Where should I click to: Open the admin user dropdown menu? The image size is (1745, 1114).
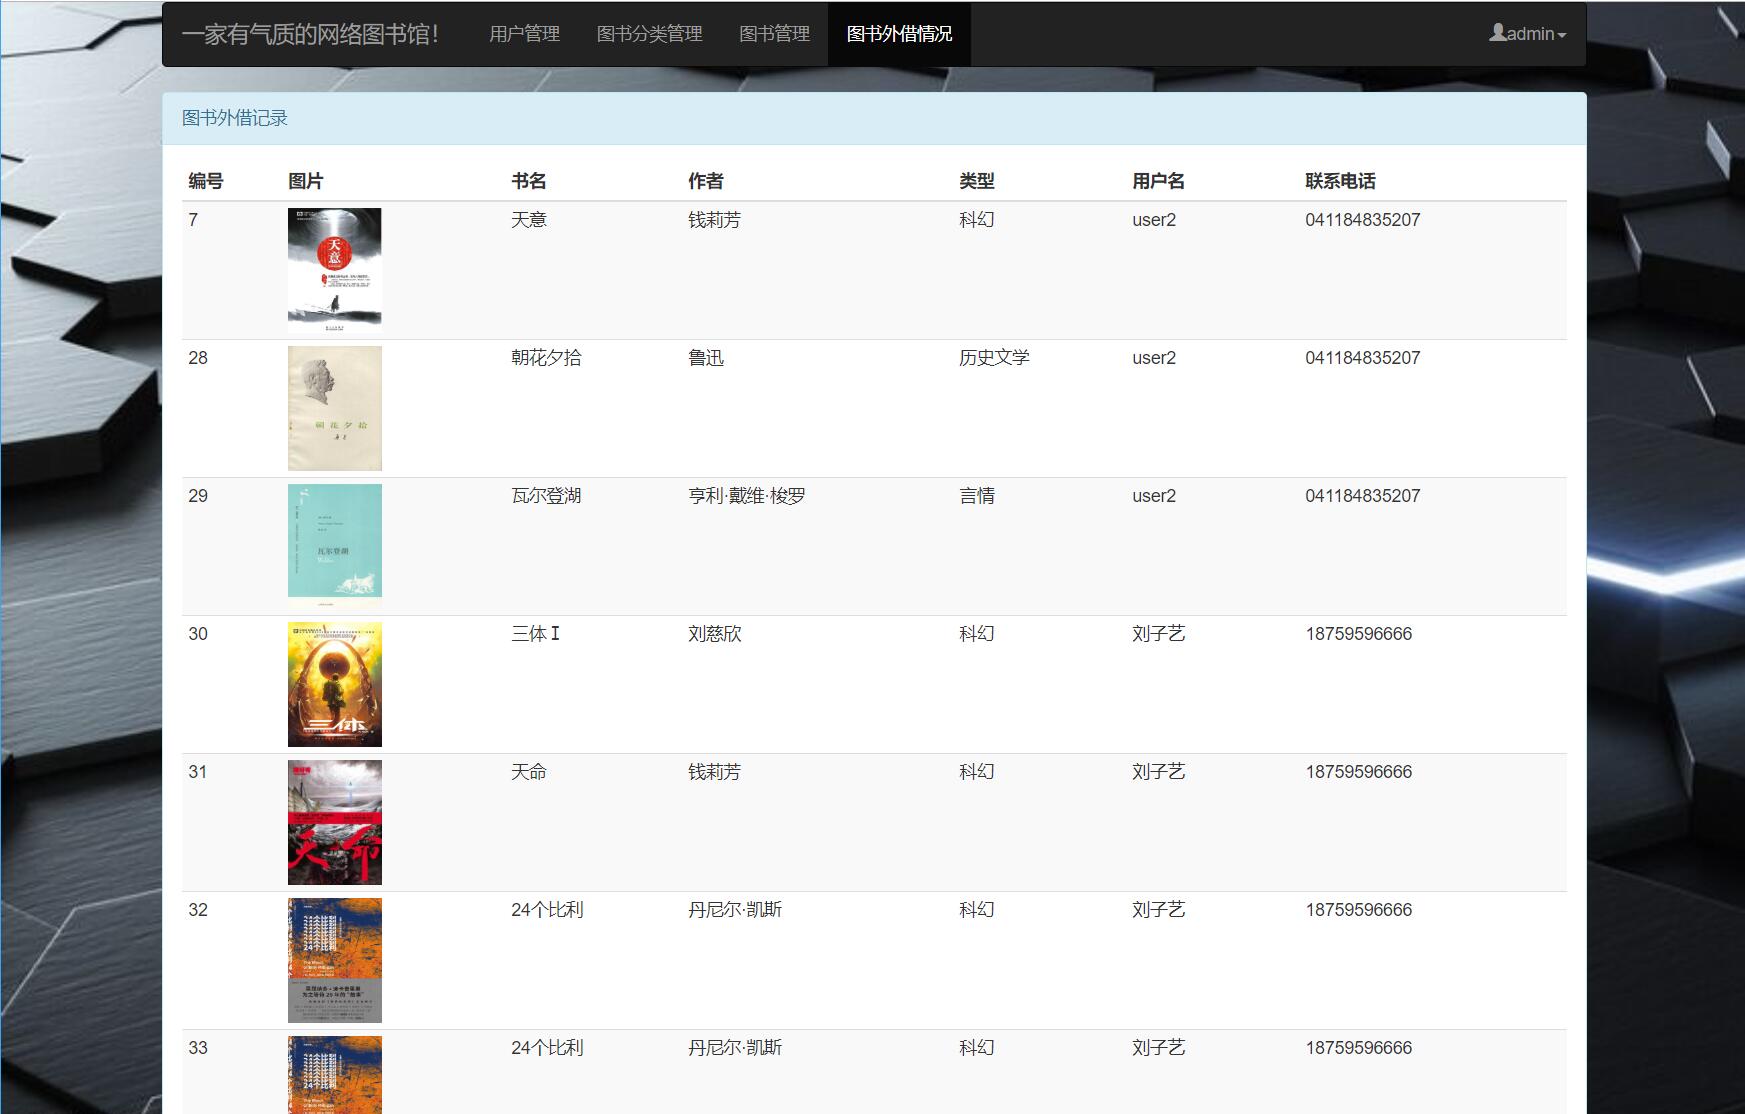coord(1527,34)
